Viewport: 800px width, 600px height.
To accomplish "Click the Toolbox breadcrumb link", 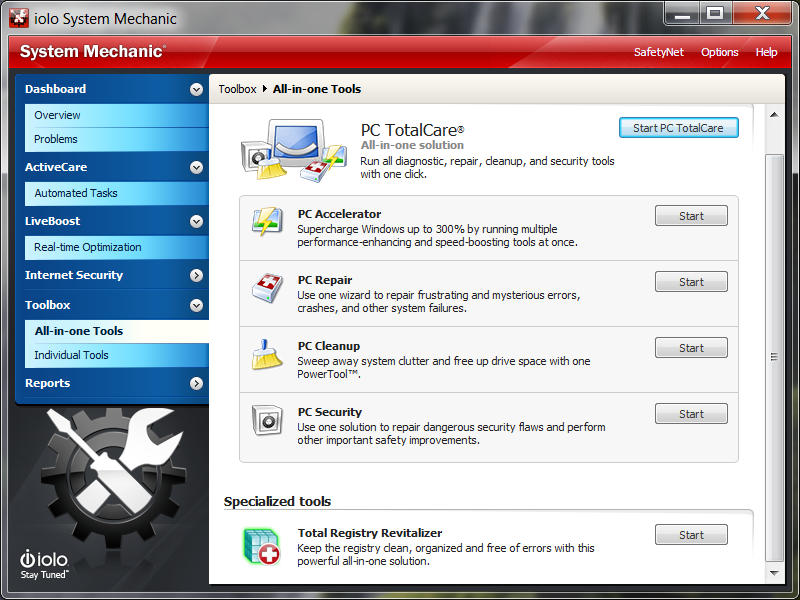I will point(237,89).
